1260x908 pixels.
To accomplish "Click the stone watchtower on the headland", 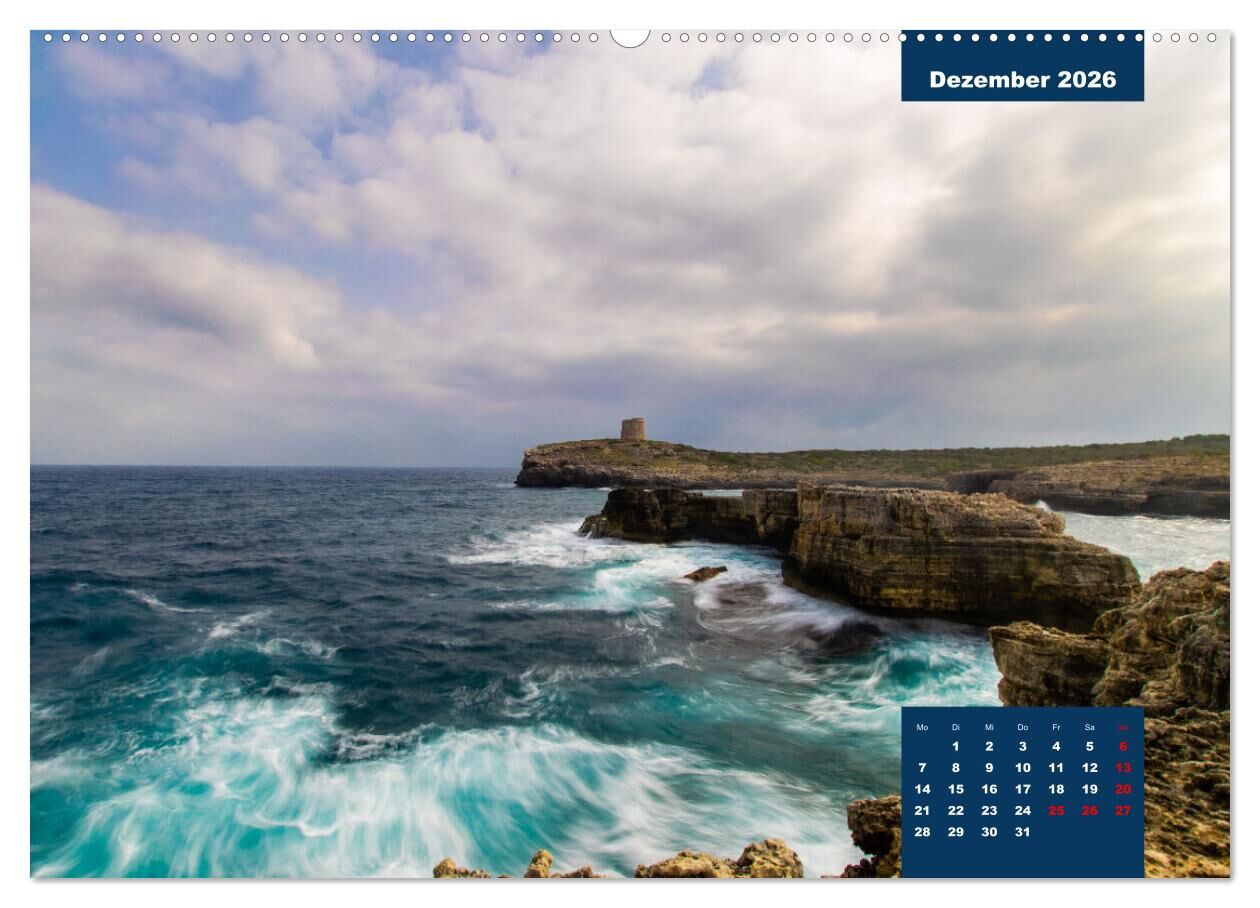I will click(633, 429).
